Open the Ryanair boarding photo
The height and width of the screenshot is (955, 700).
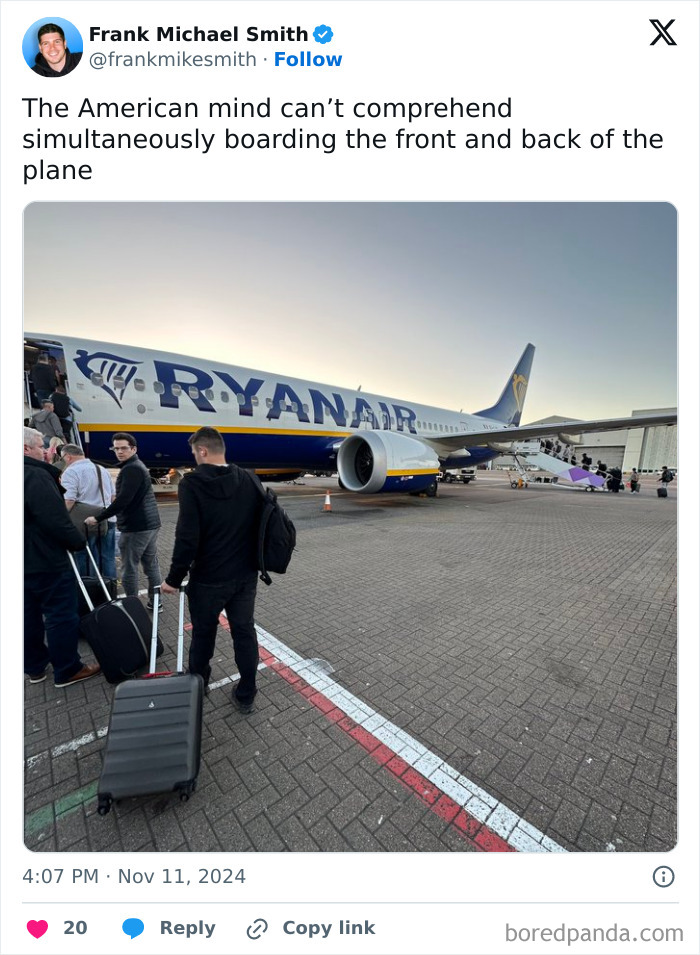[x=350, y=527]
